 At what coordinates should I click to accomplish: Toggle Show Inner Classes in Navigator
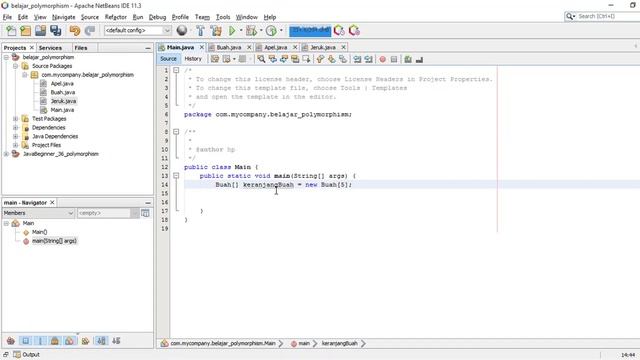coord(69,341)
